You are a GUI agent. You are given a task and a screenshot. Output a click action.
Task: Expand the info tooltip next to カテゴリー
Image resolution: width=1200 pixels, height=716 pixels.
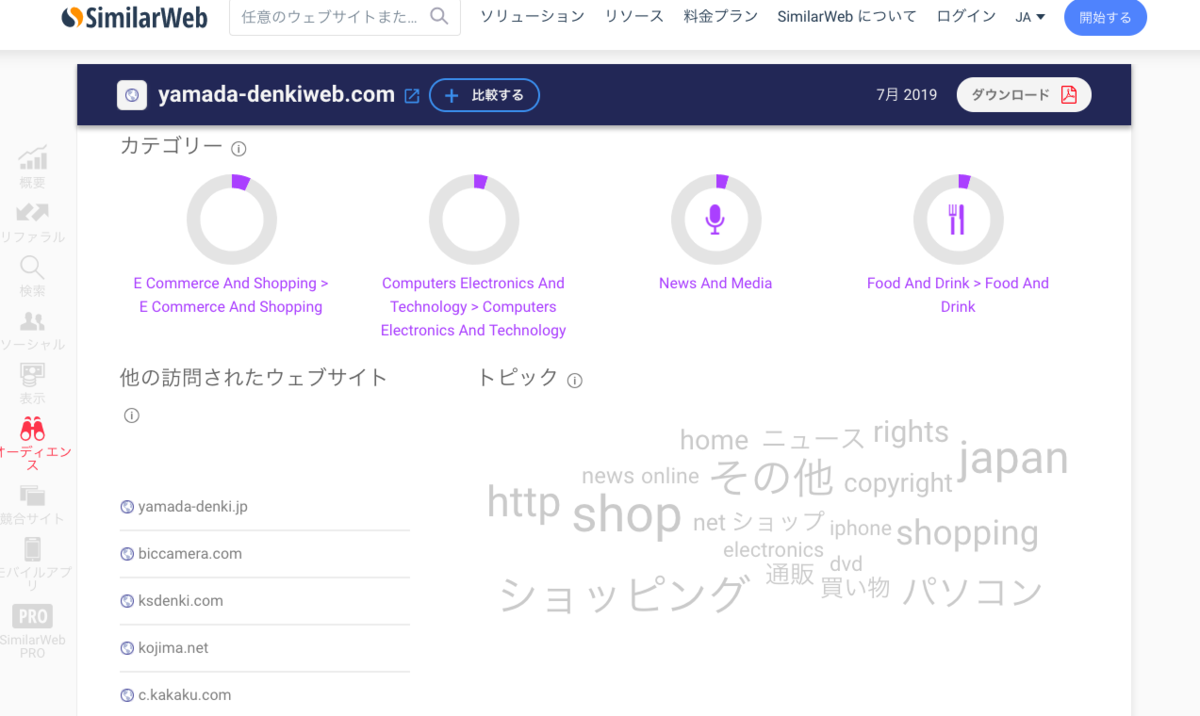click(x=238, y=148)
